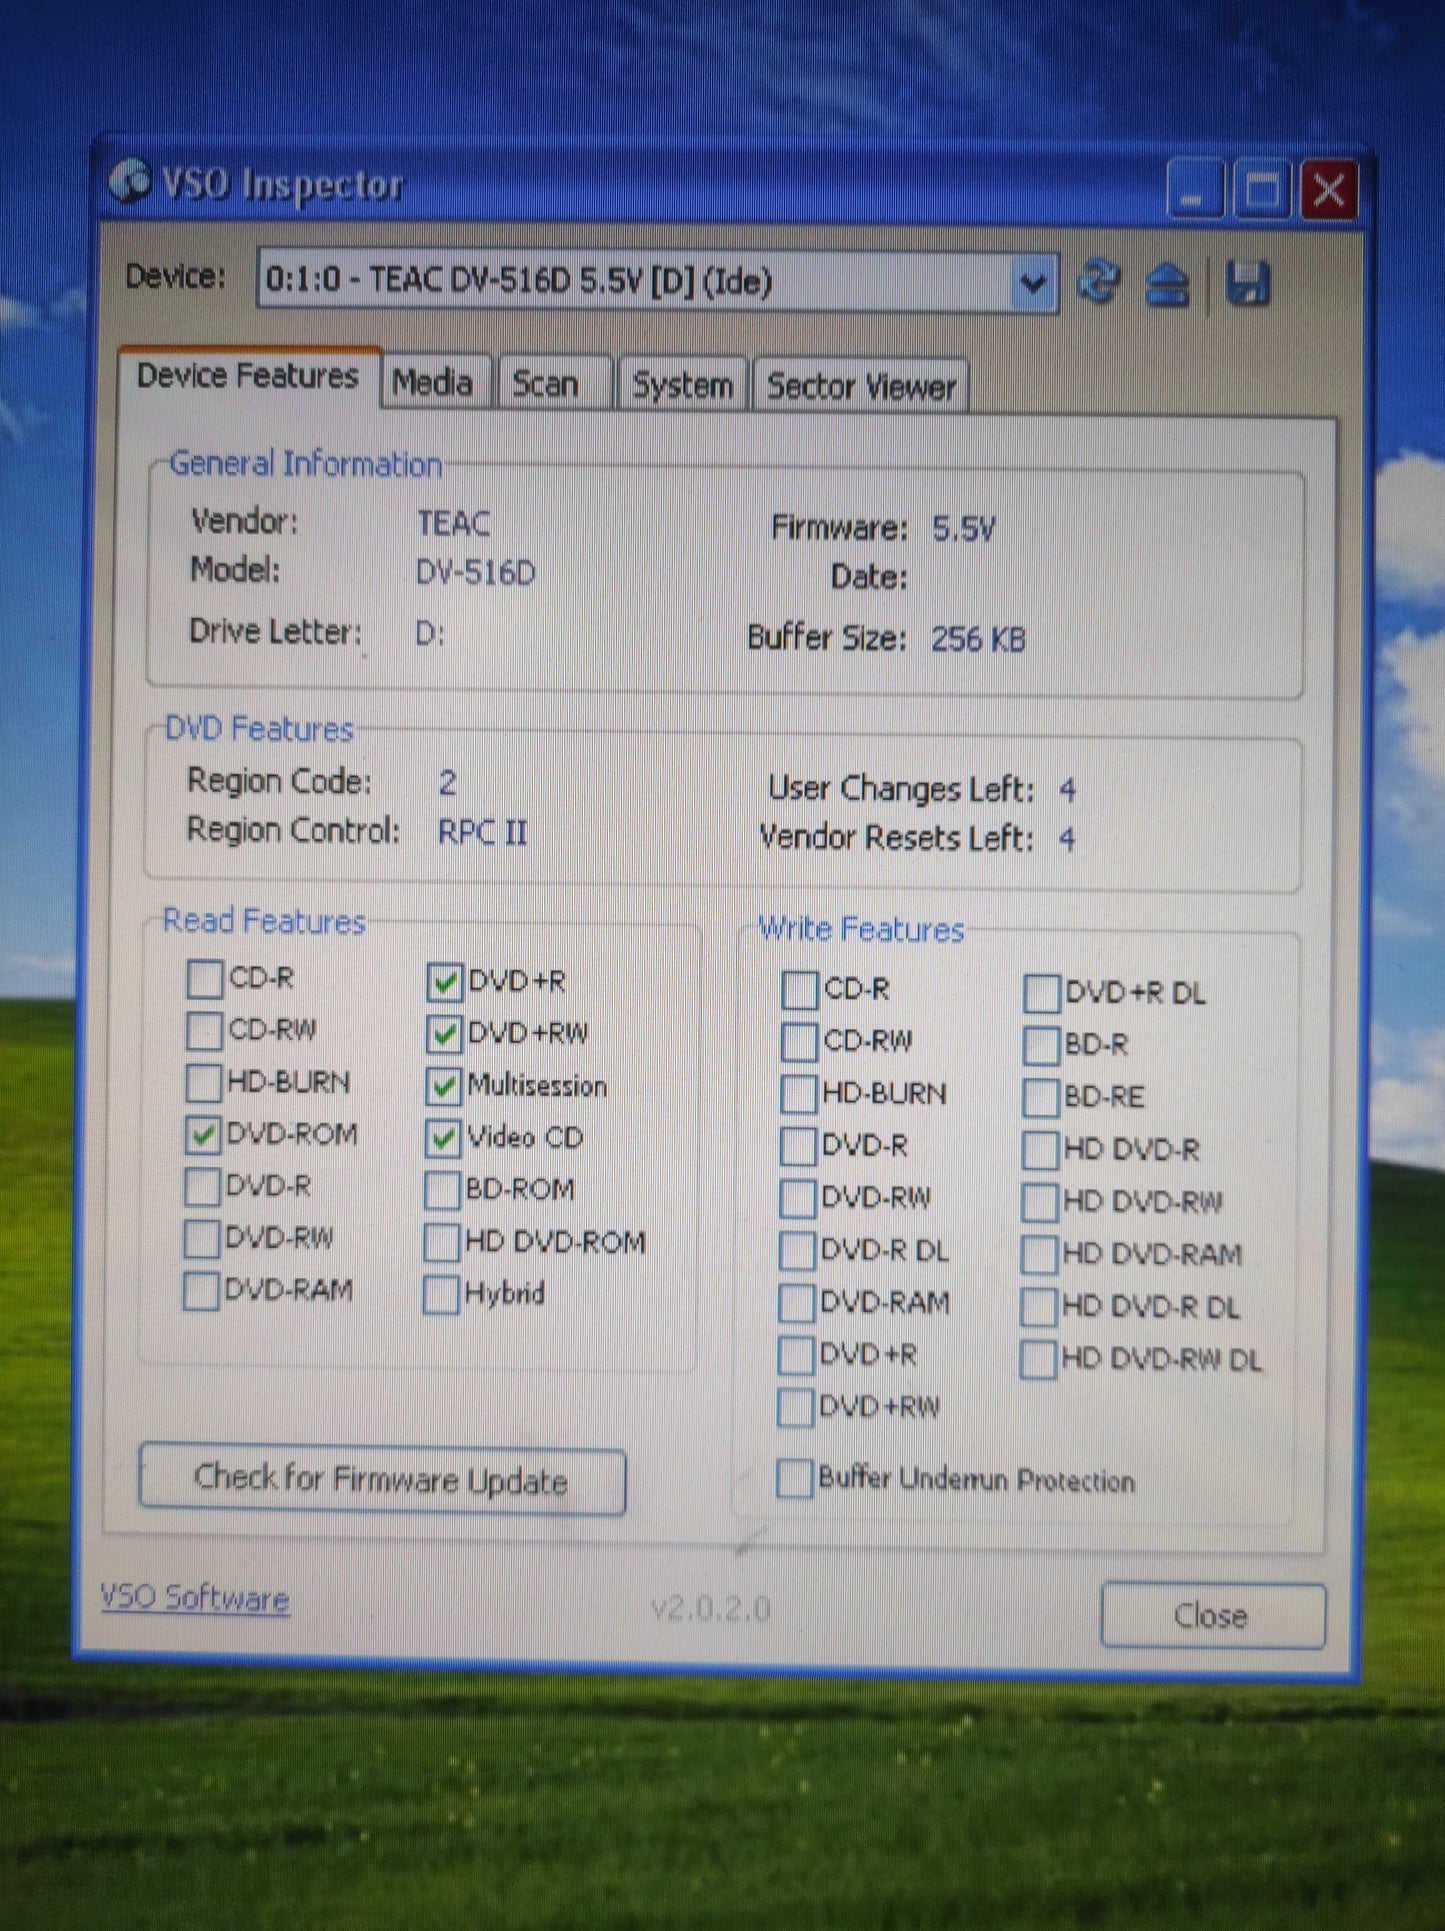Click the eject disc icon
Viewport: 1445px width, 1931px height.
point(1167,285)
